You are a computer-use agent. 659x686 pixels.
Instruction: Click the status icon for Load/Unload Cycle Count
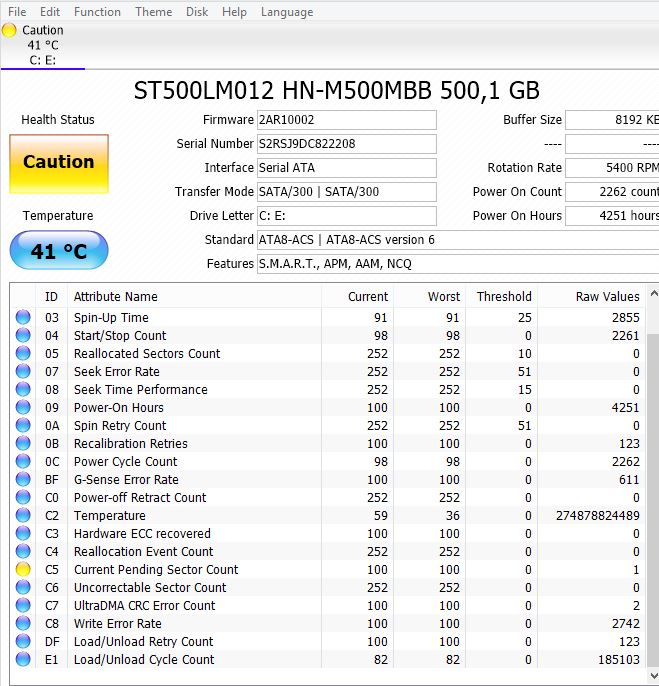pos(23,659)
